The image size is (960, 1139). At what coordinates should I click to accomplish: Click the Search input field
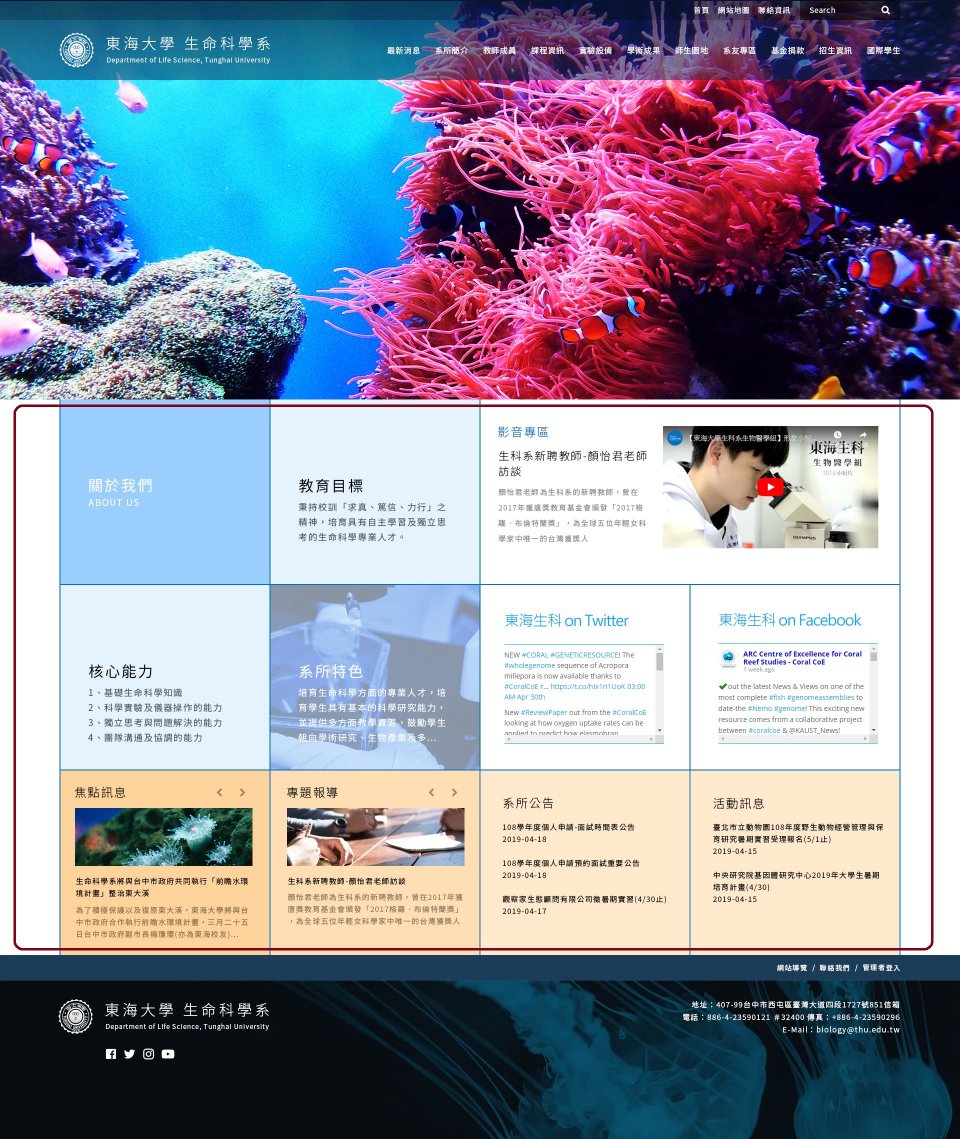[x=840, y=10]
